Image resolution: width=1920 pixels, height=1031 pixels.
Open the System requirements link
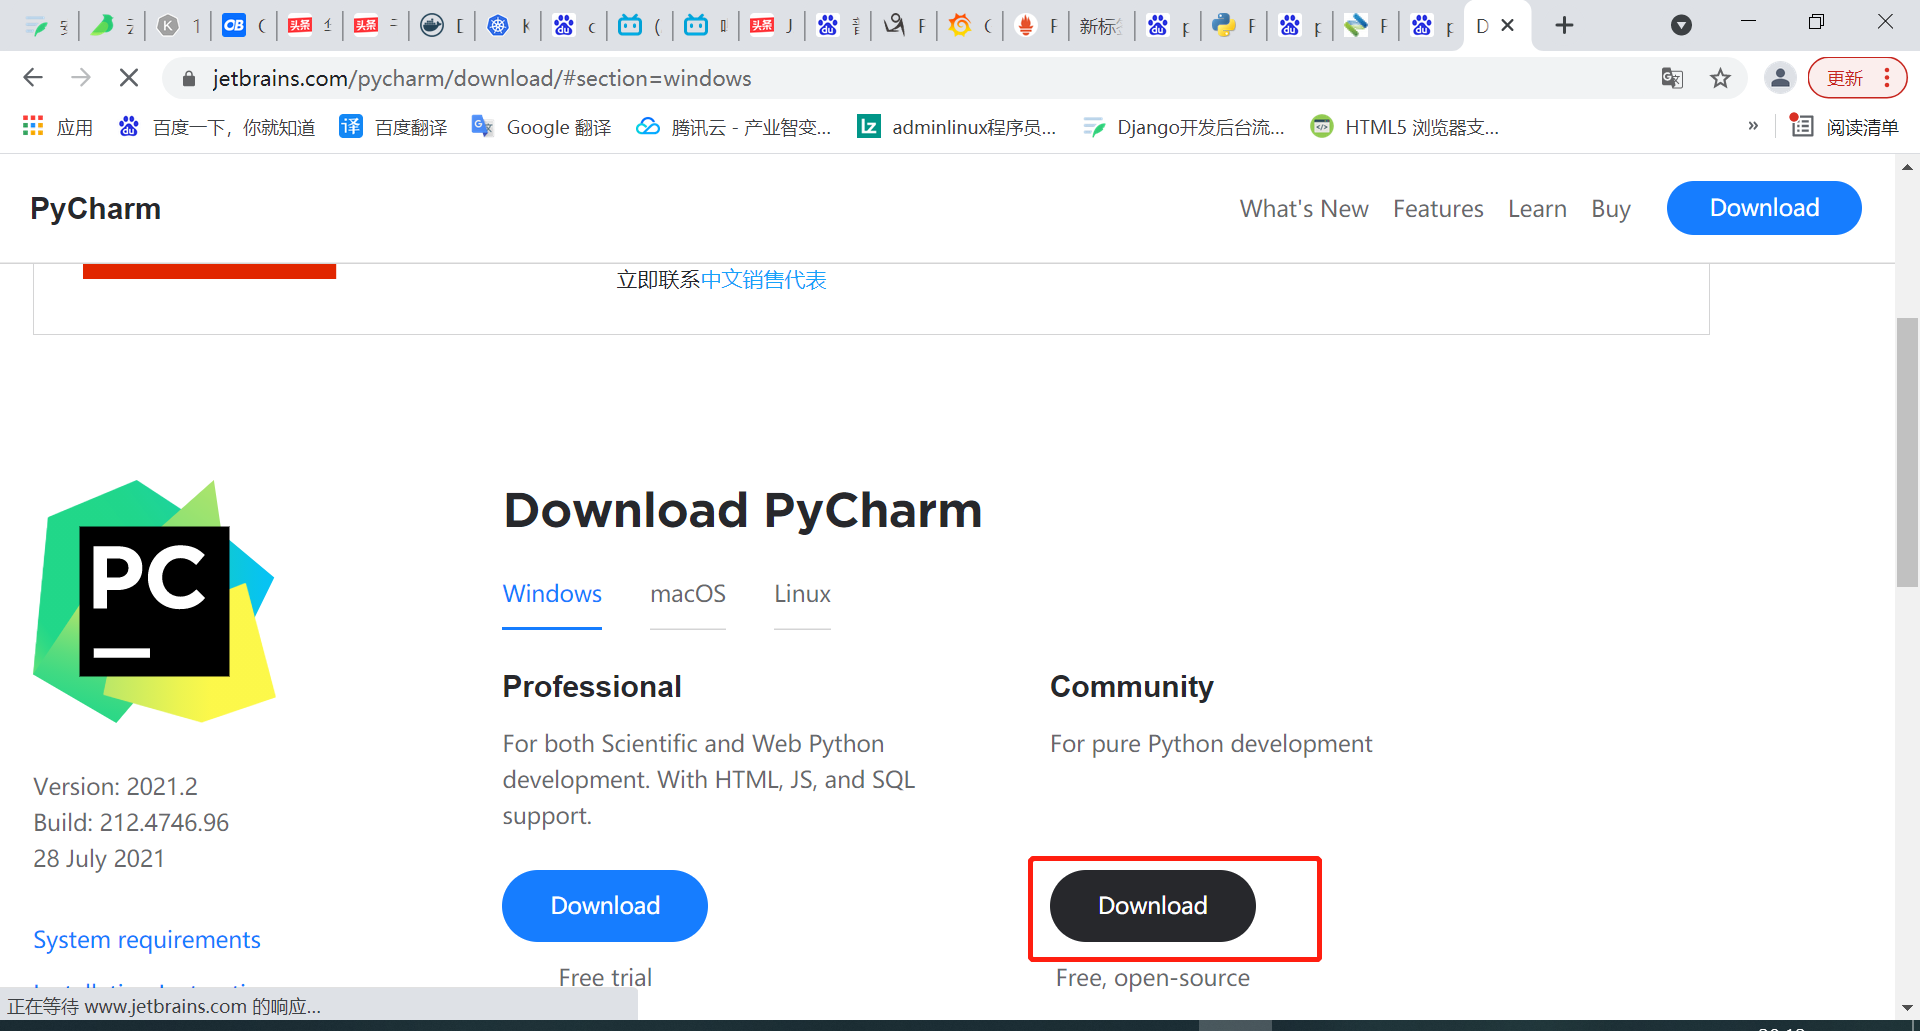coord(147,940)
